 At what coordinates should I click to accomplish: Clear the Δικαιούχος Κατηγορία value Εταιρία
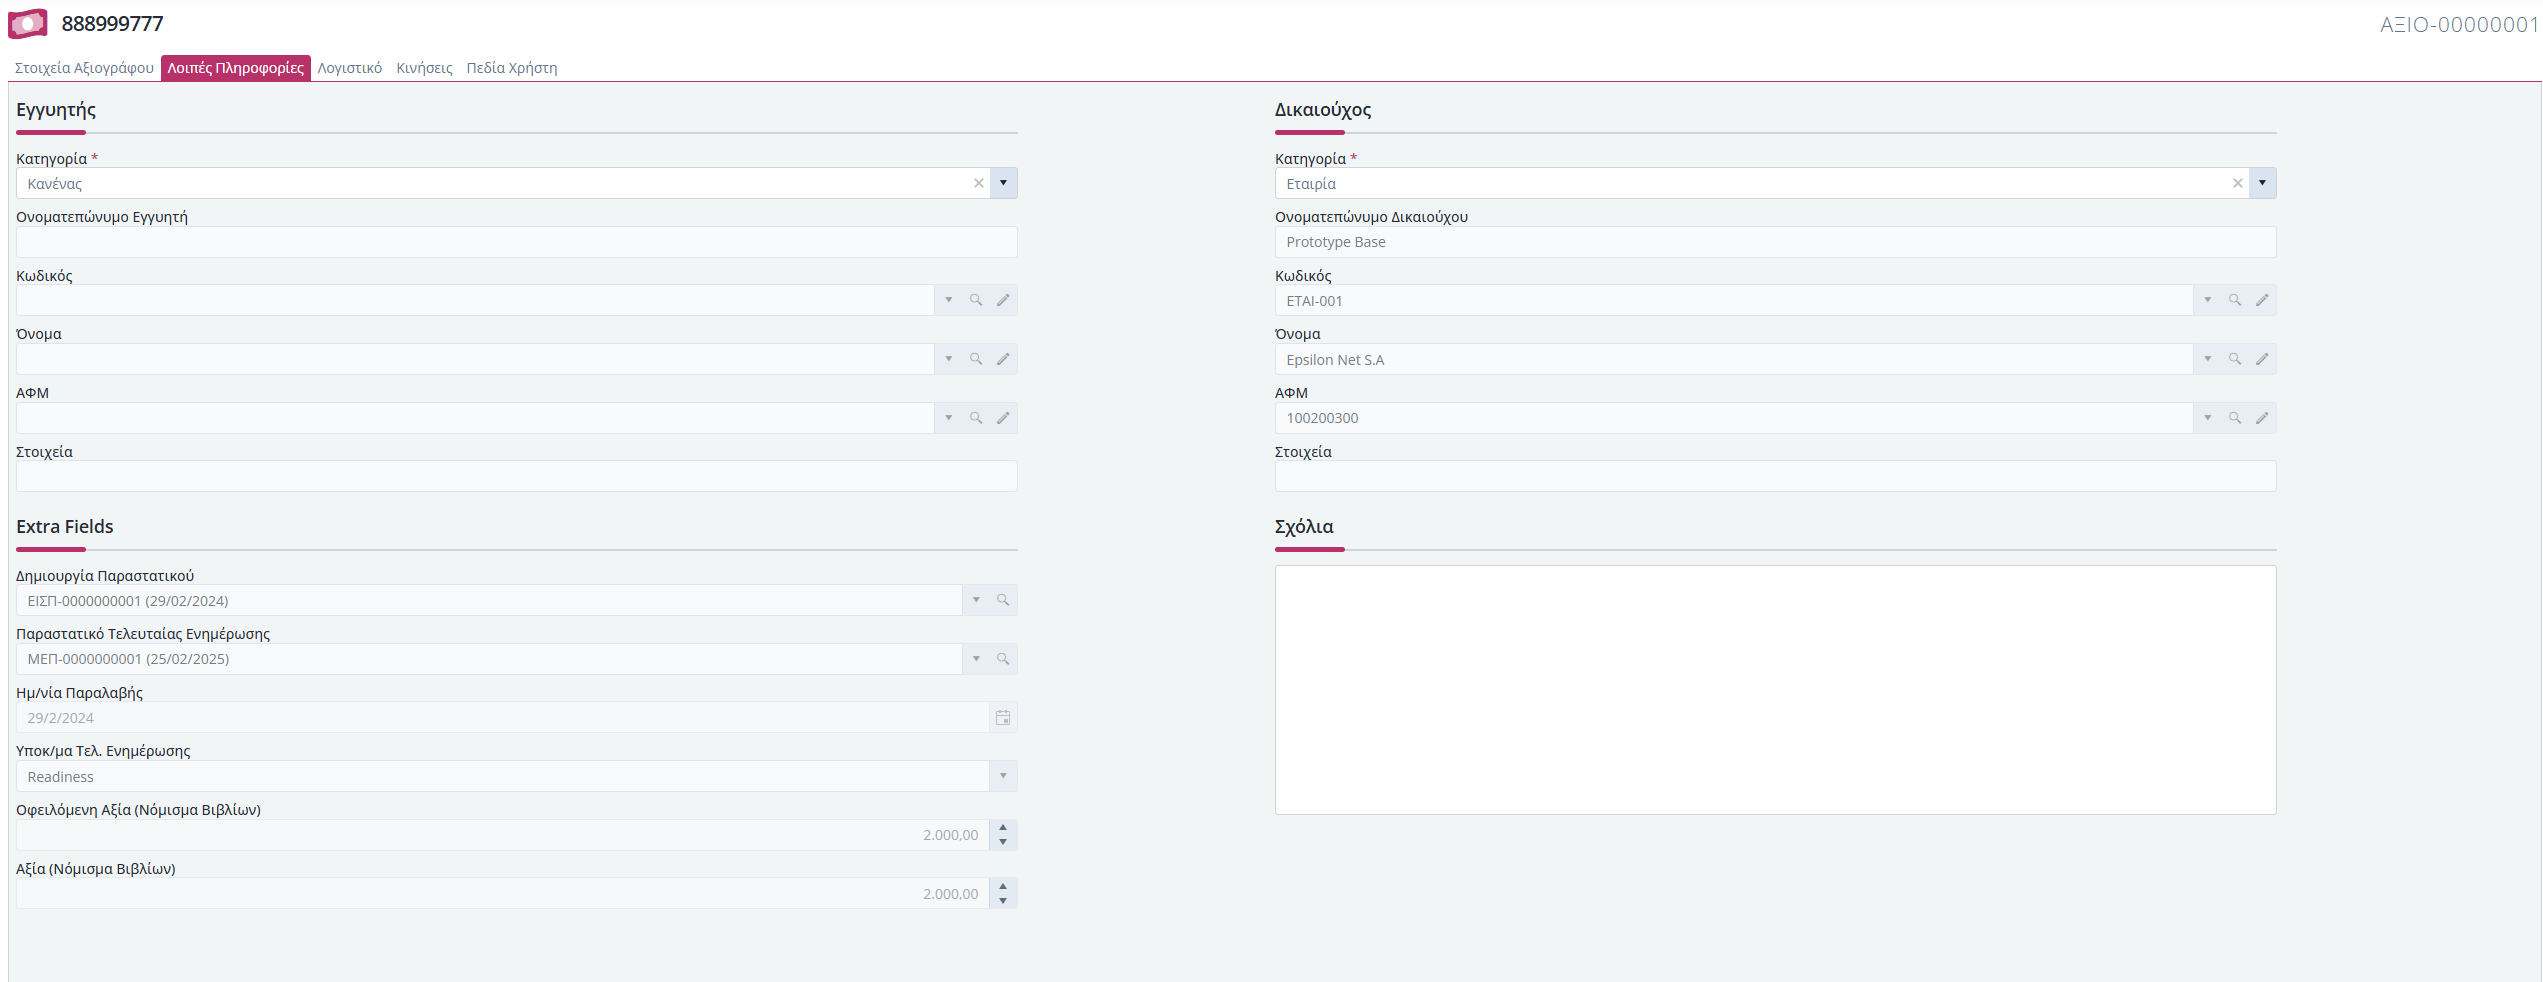point(2237,183)
